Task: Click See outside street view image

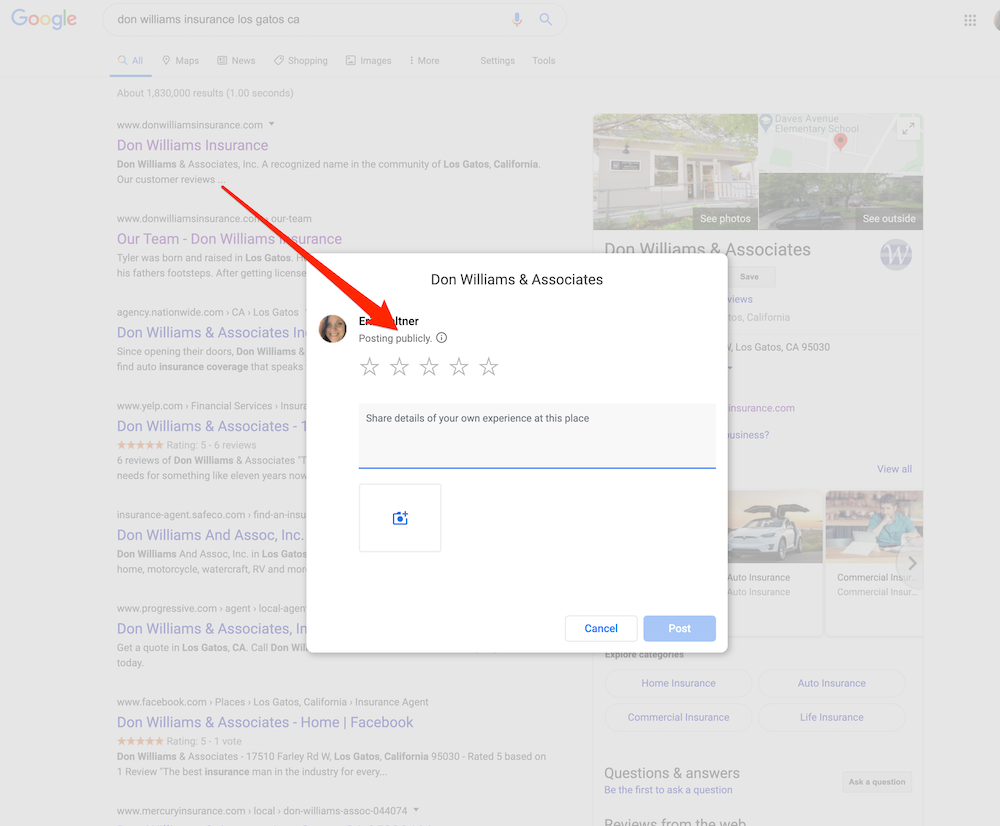Action: coord(889,219)
